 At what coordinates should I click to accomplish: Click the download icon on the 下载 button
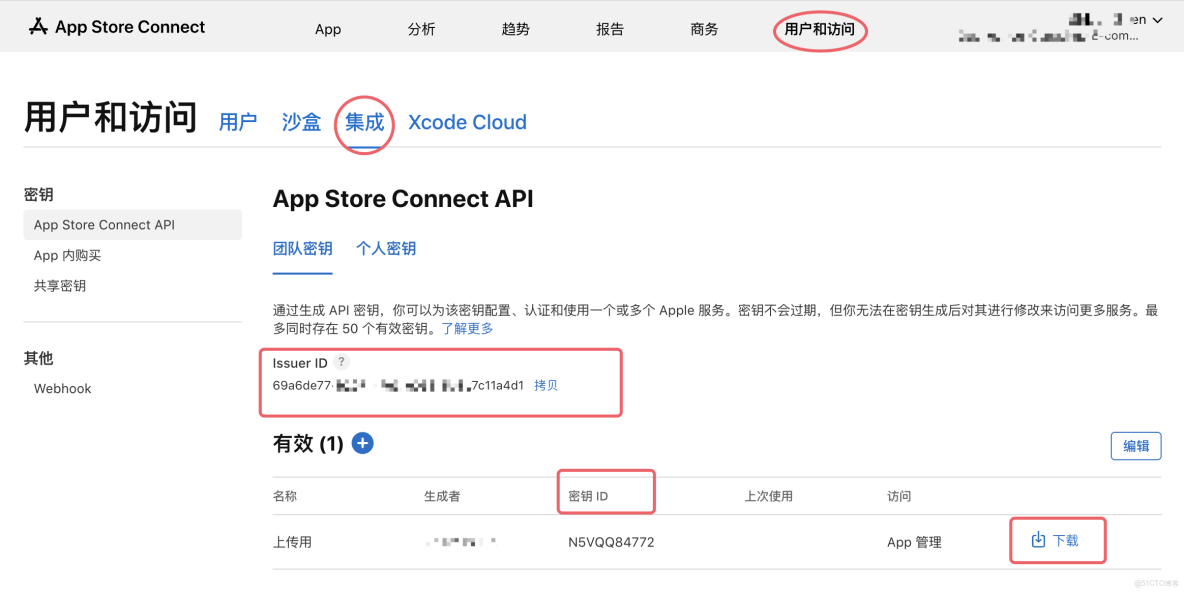click(x=1038, y=540)
